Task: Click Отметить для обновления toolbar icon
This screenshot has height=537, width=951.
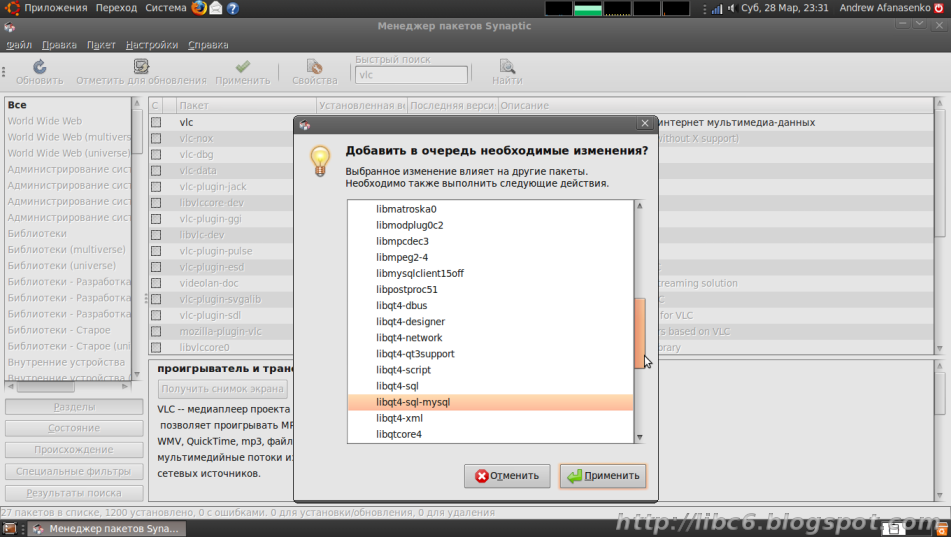Action: [141, 66]
